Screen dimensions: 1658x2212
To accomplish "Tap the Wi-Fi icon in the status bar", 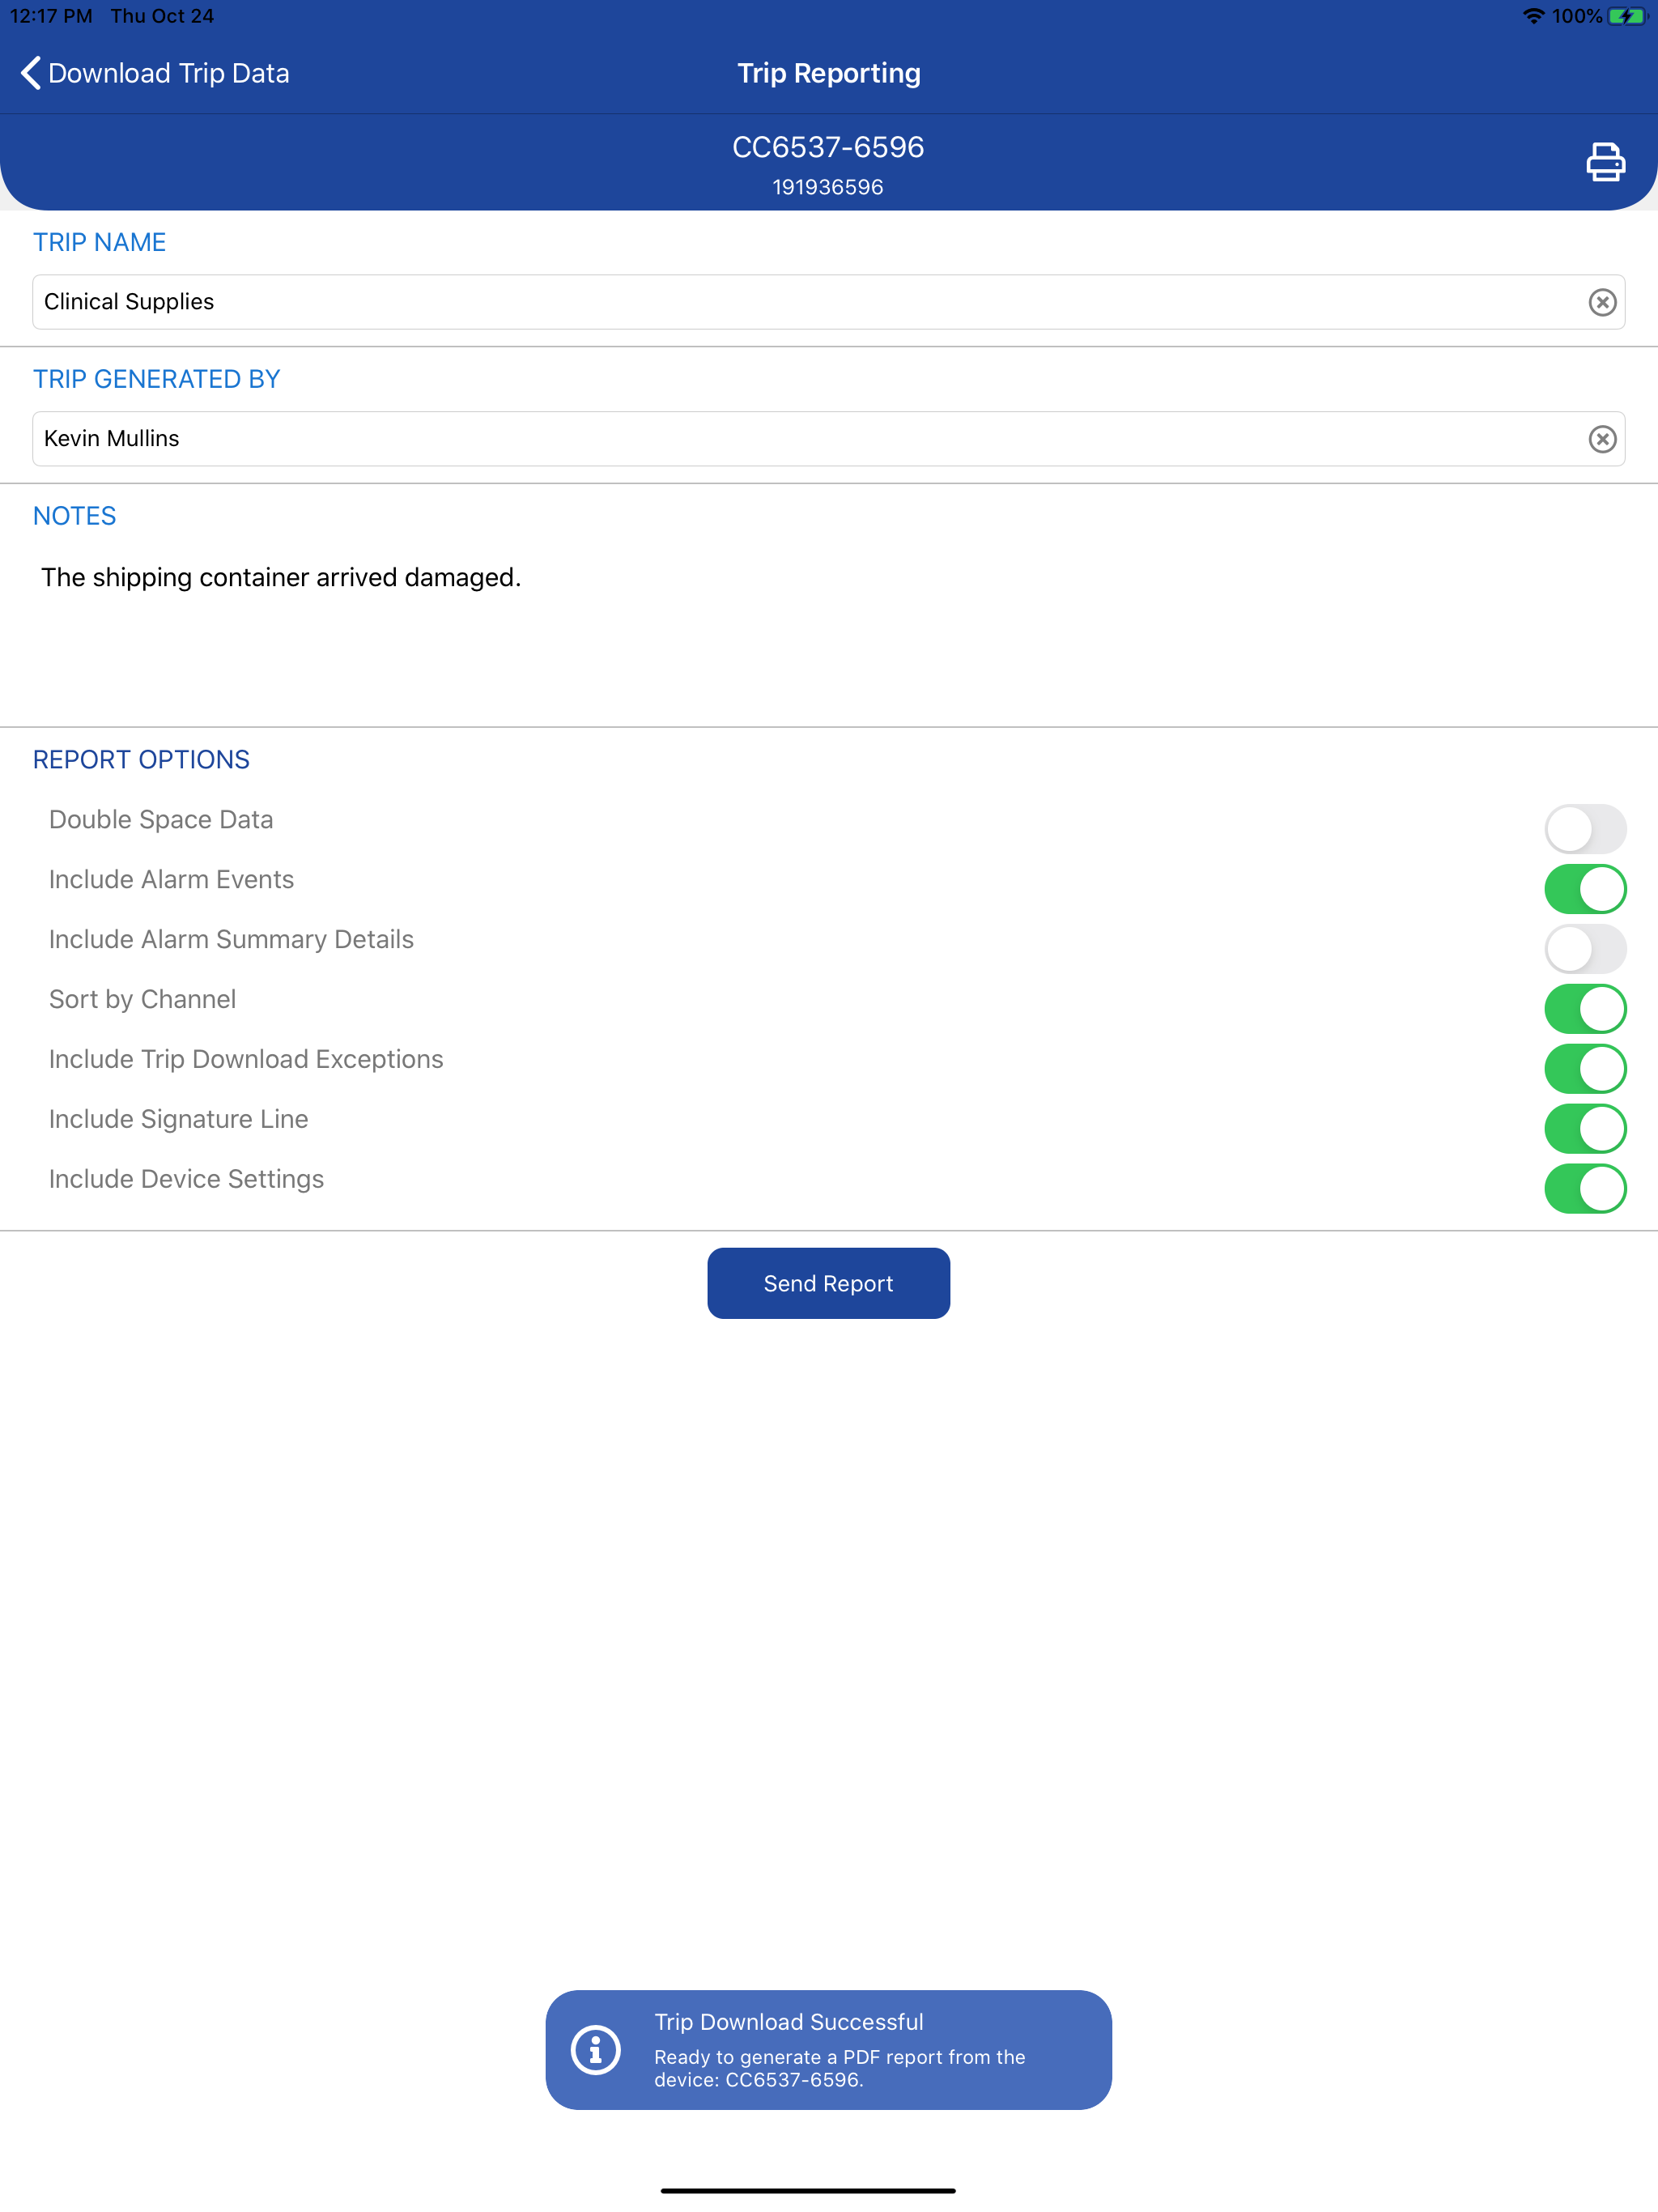I will [x=1533, y=16].
